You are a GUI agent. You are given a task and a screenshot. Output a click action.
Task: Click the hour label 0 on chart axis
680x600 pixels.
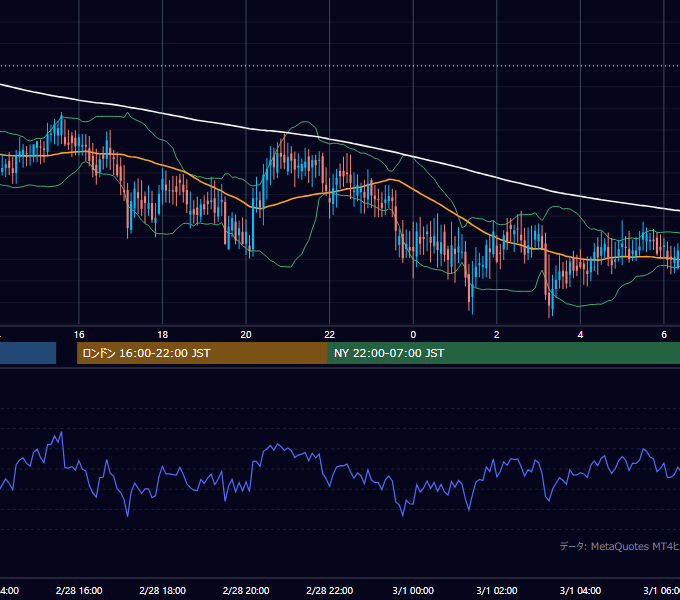tap(413, 335)
